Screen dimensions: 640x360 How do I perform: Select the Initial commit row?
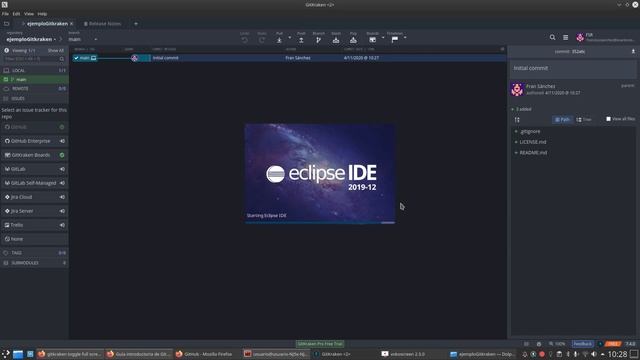(289, 58)
